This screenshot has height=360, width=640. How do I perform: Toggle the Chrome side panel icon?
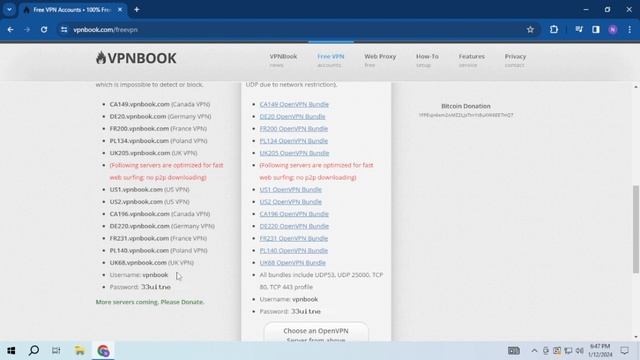click(x=596, y=29)
